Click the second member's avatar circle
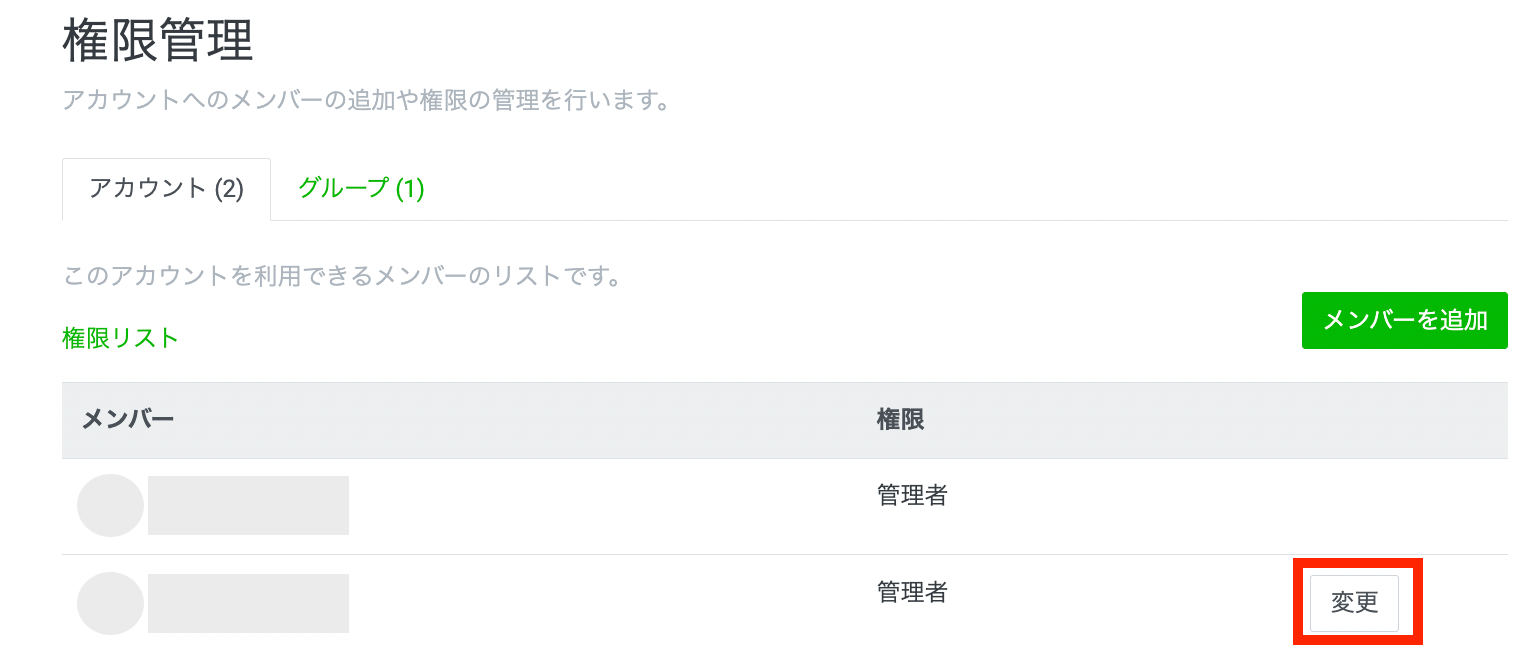 110,603
